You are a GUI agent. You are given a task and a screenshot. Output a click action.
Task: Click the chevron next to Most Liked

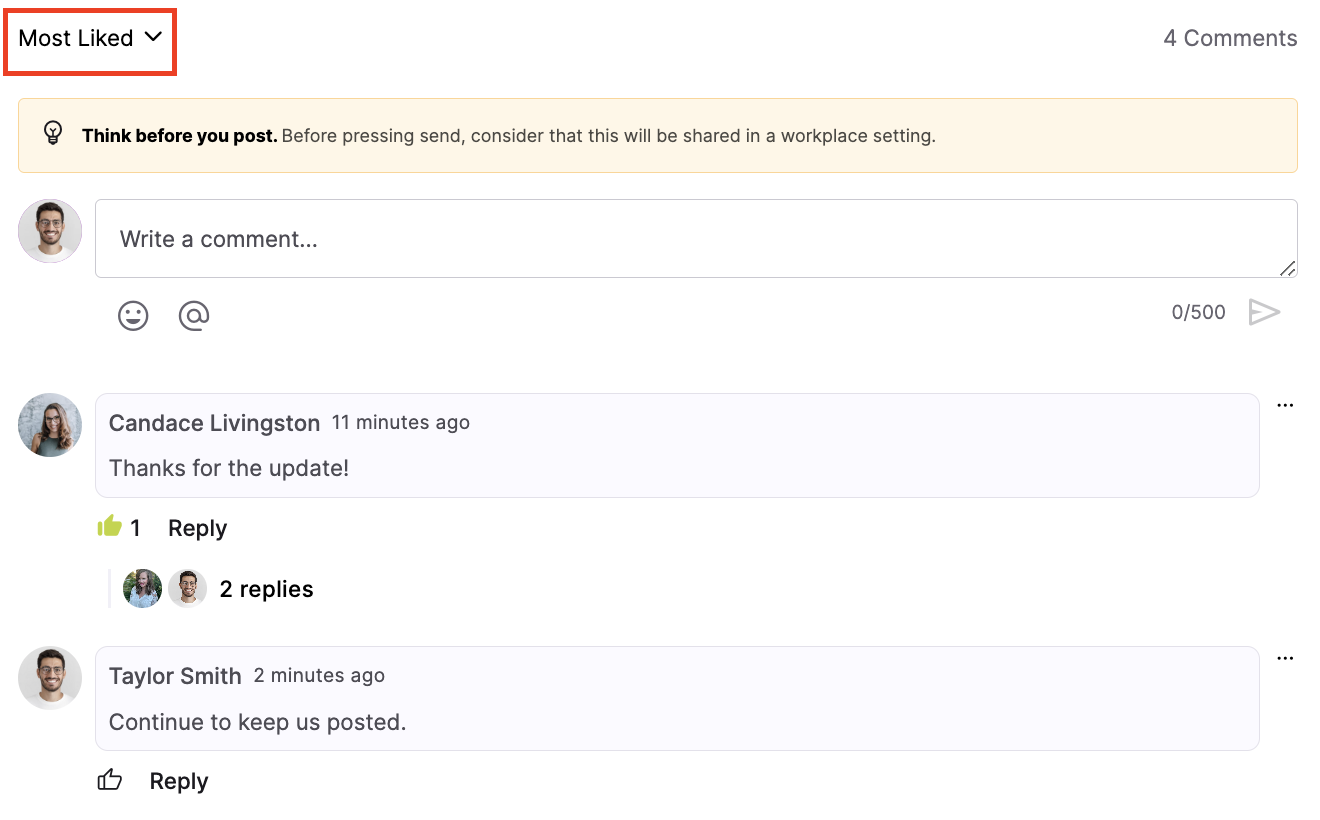[153, 38]
